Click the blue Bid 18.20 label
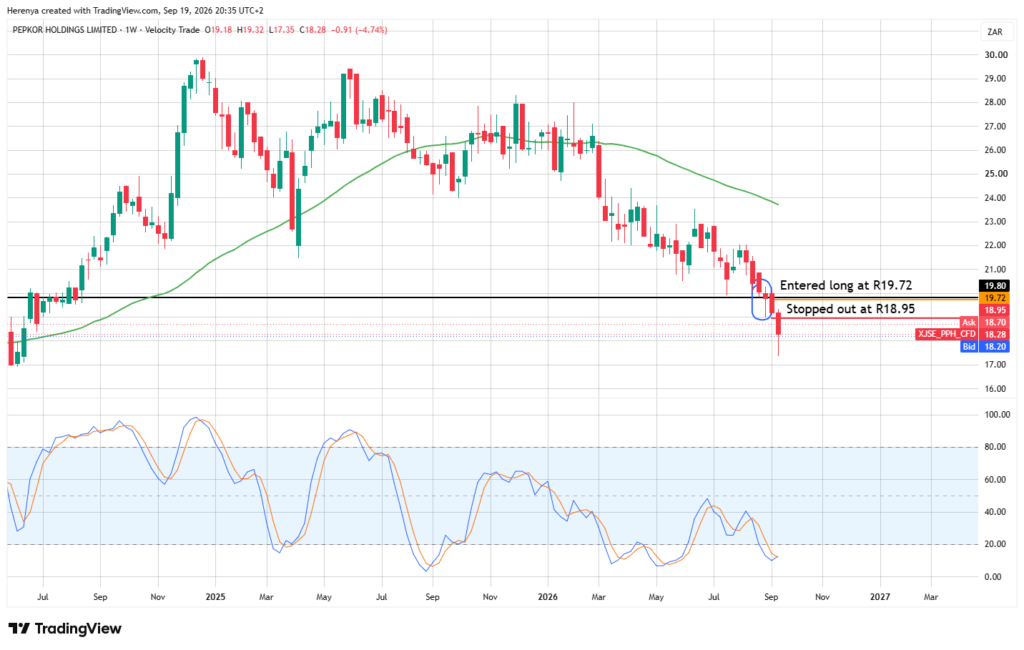1024x650 pixels. 985,346
